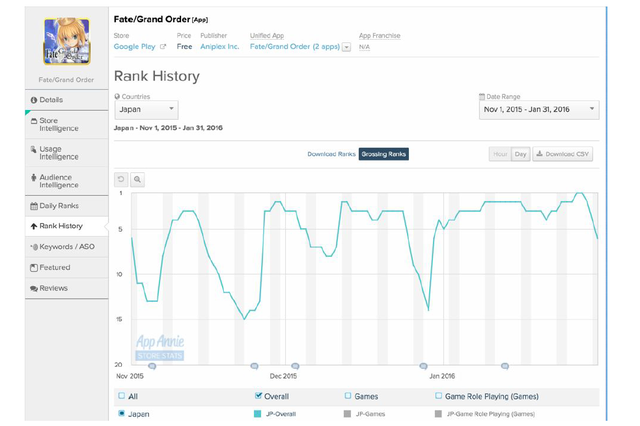Image resolution: width=640 pixels, height=426 pixels.
Task: Click the Reviews speech bubble icon
Action: [34, 288]
